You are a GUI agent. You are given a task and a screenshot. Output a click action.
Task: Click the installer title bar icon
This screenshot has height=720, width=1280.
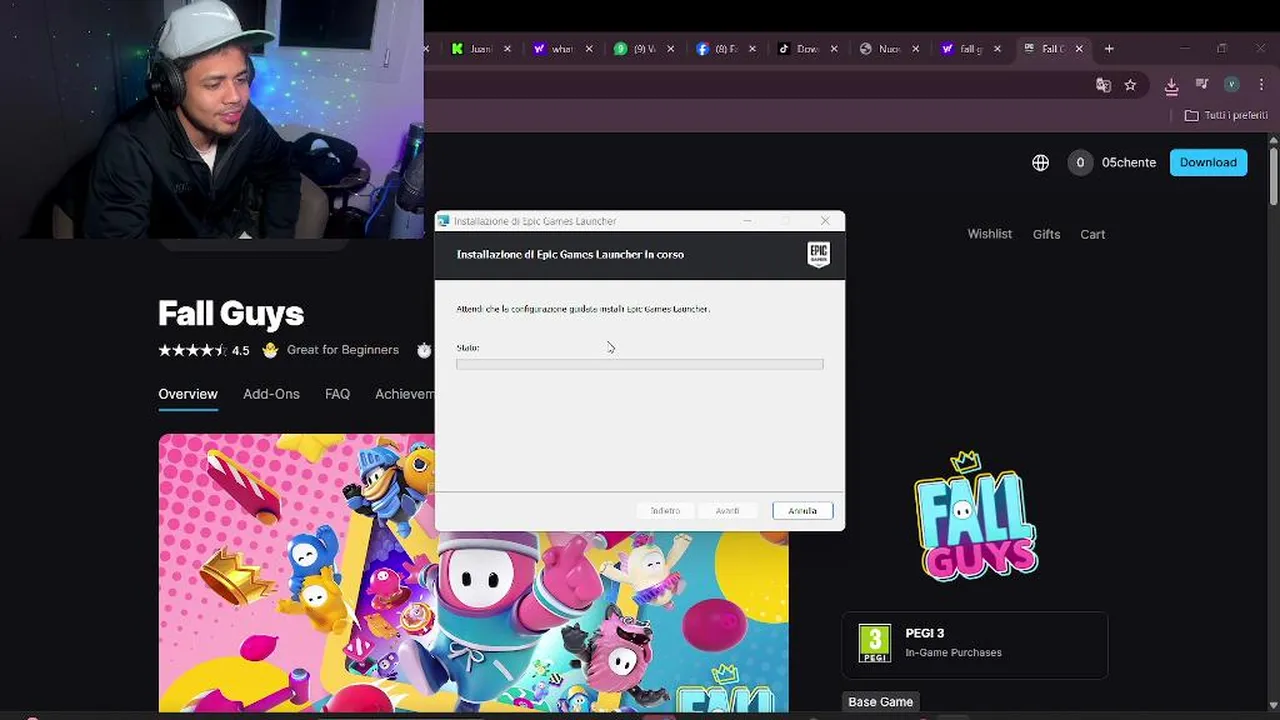coord(443,221)
